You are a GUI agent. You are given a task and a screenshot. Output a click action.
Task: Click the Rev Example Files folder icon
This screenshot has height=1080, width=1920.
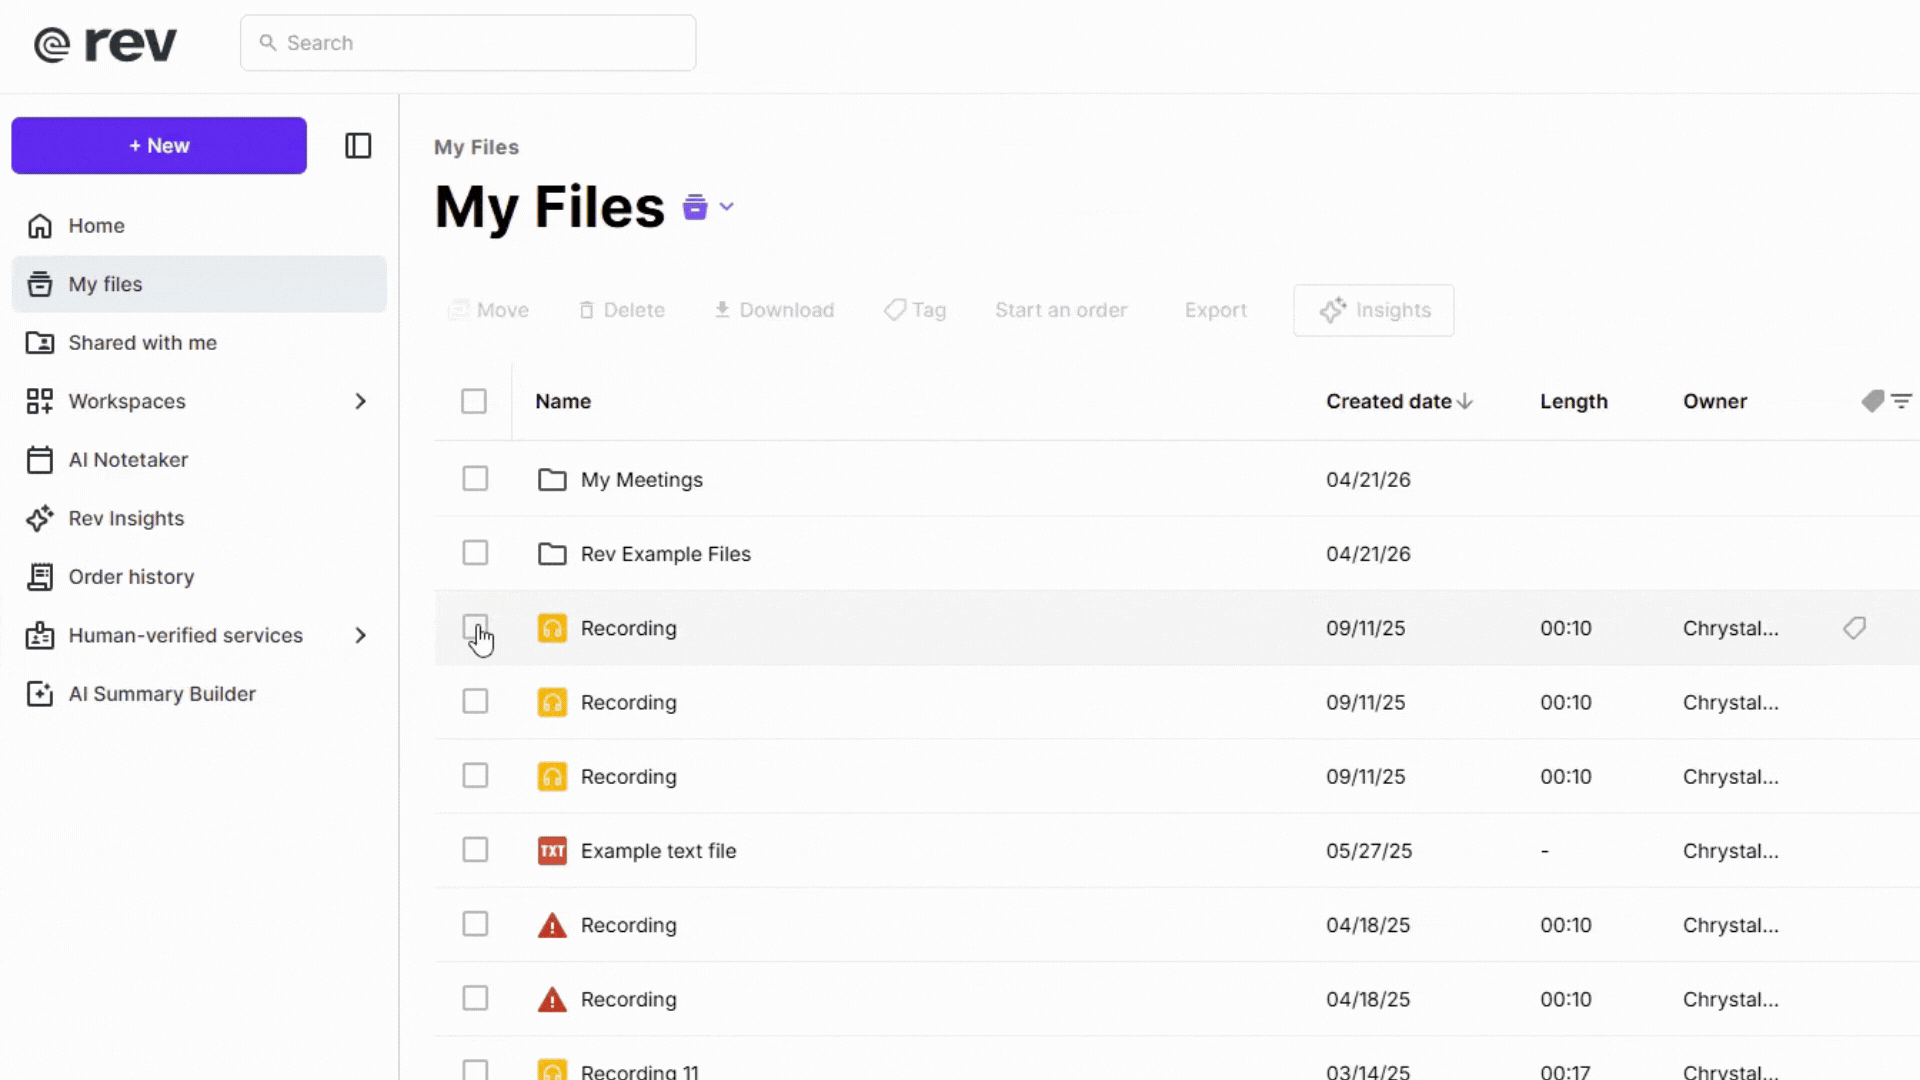point(552,554)
